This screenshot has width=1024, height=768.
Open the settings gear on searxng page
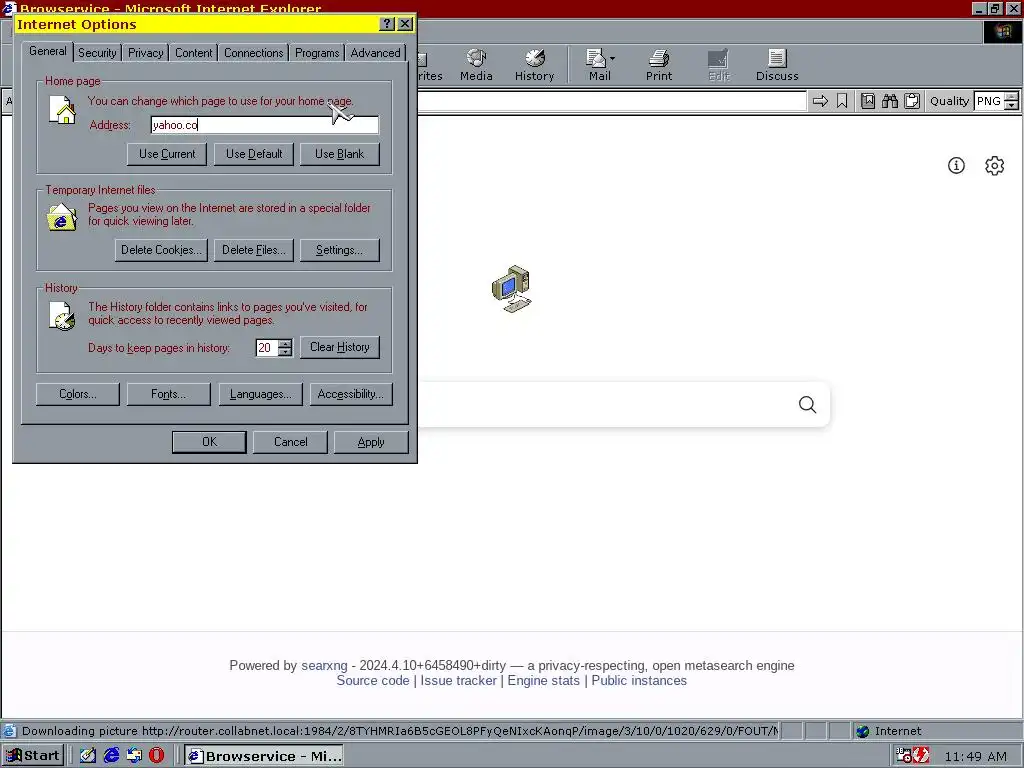point(994,166)
